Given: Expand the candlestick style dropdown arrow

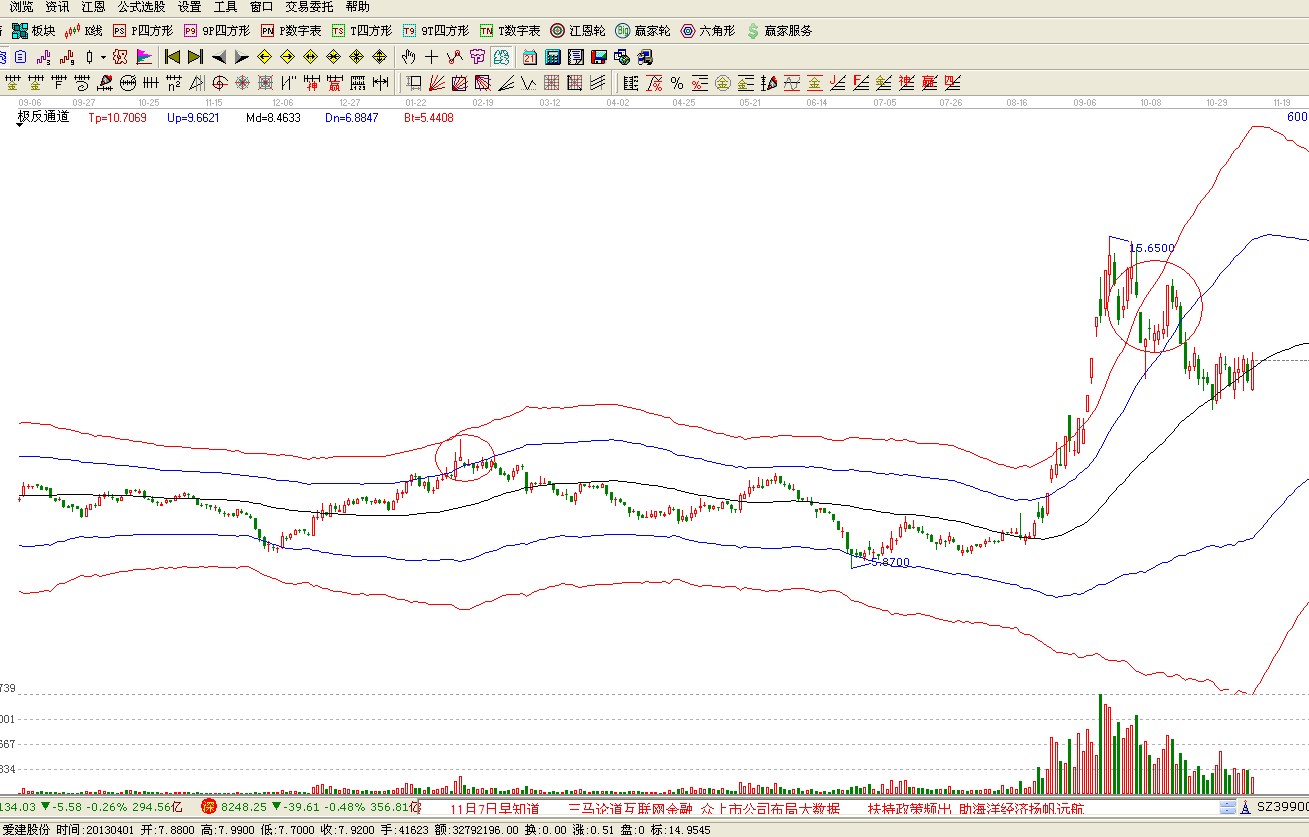Looking at the screenshot, I should pos(102,57).
